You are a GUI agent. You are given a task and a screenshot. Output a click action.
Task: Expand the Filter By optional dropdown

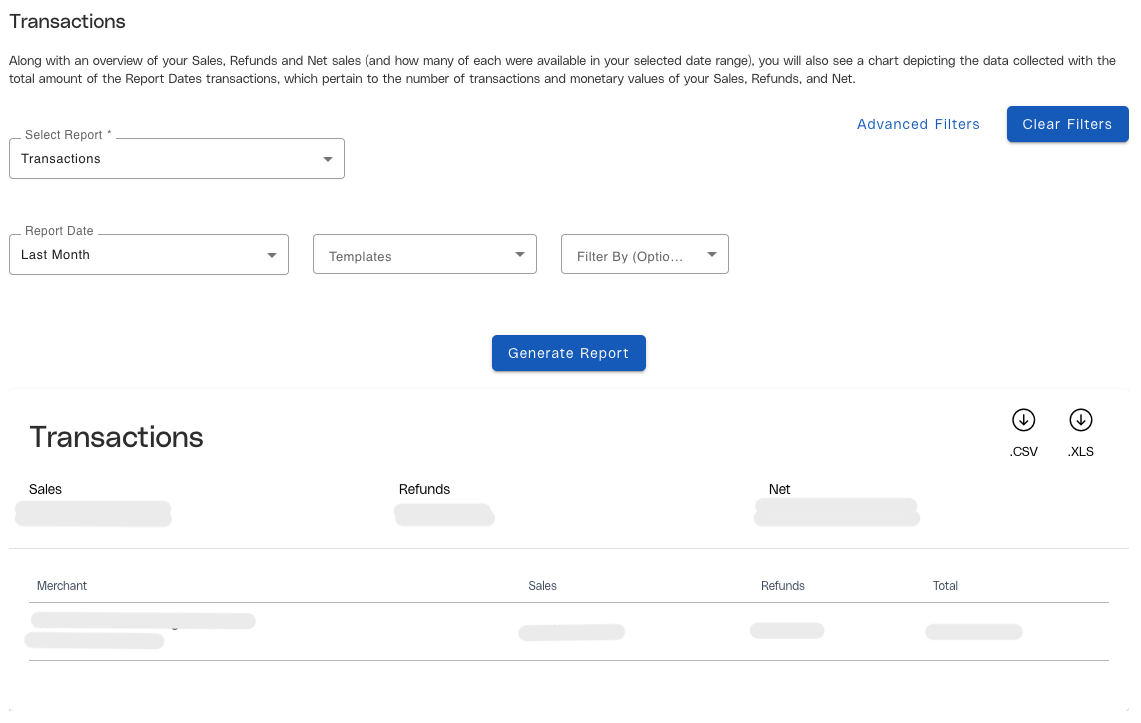[645, 255]
